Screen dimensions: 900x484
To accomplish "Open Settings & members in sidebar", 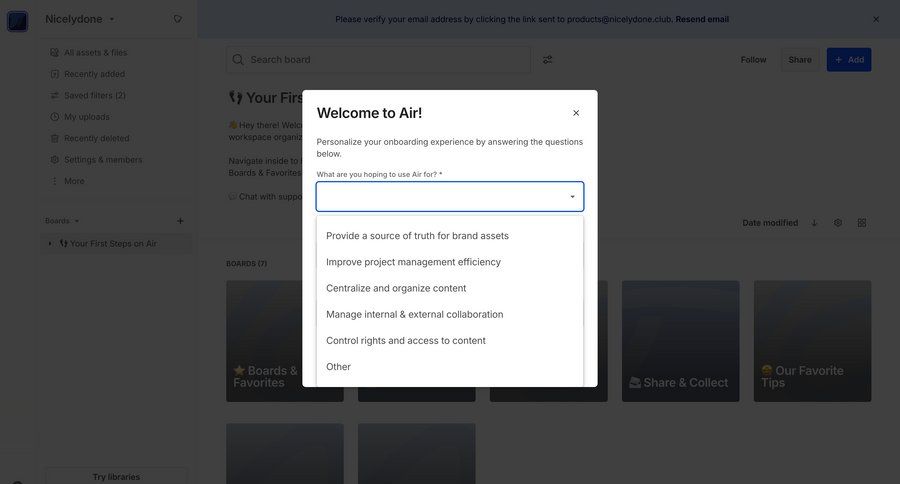I will (x=102, y=160).
